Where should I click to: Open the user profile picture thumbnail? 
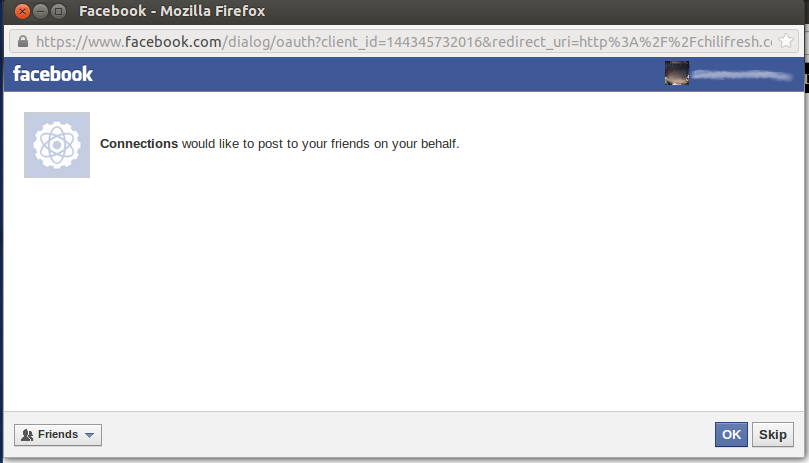pos(677,74)
